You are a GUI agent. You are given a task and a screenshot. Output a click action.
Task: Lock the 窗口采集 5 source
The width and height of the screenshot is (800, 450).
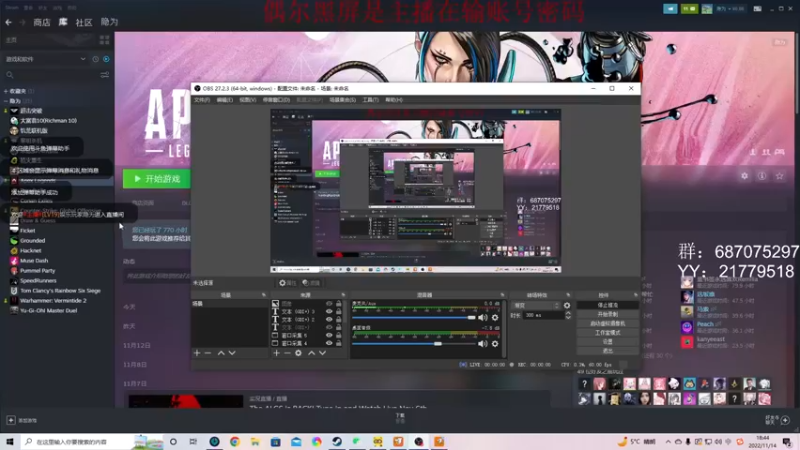[338, 335]
